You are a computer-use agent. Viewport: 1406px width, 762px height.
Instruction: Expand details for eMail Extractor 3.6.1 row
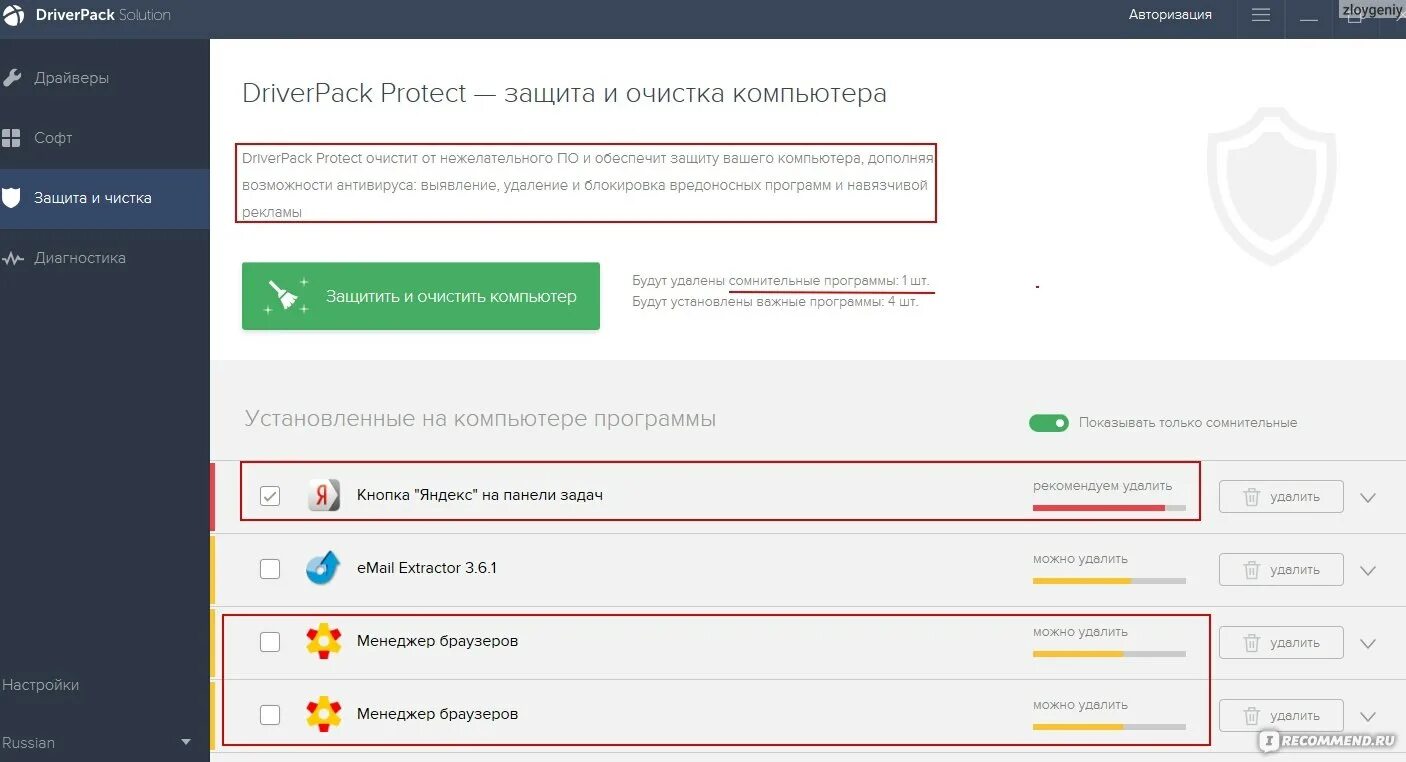(1368, 570)
